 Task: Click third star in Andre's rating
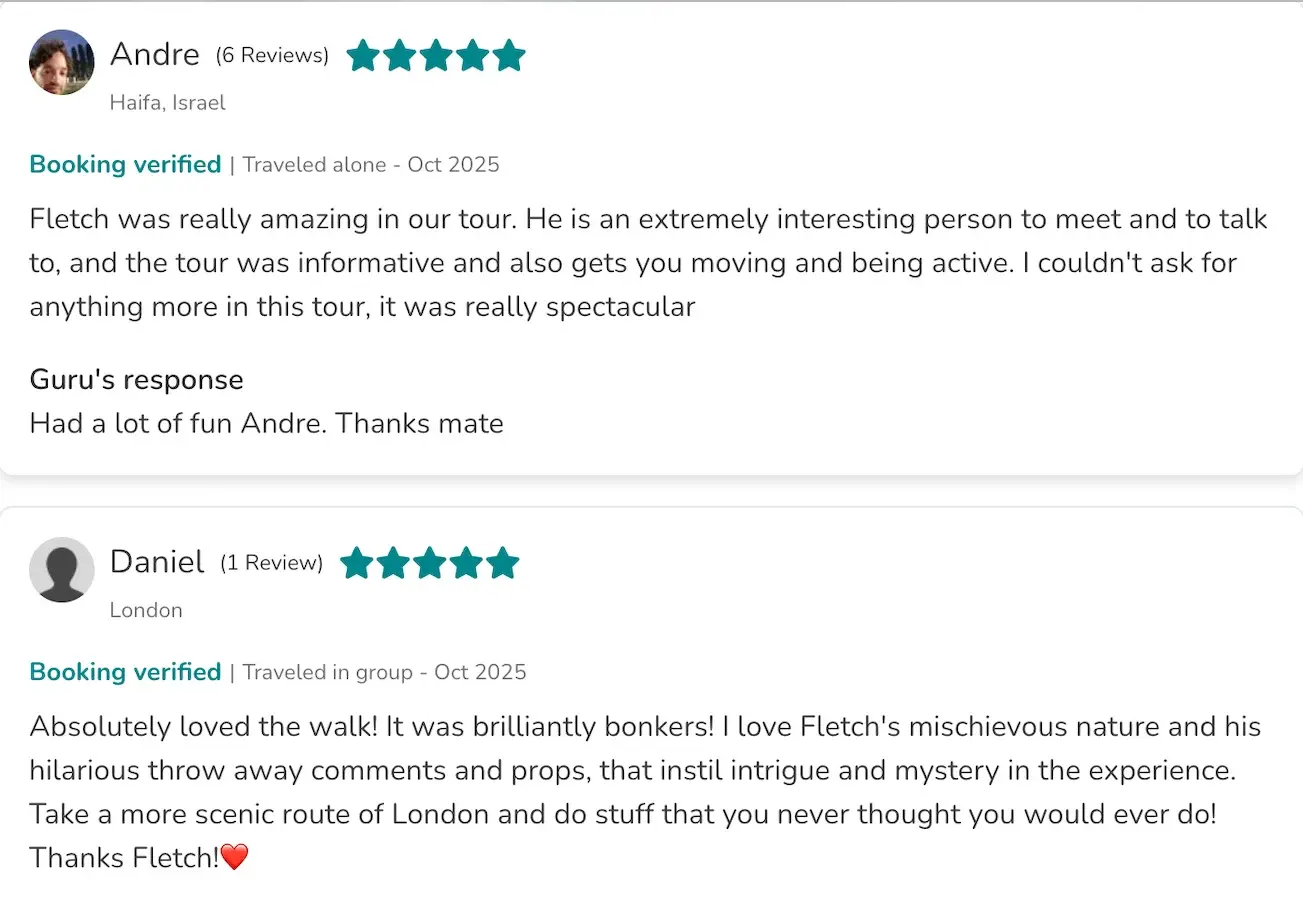click(436, 56)
